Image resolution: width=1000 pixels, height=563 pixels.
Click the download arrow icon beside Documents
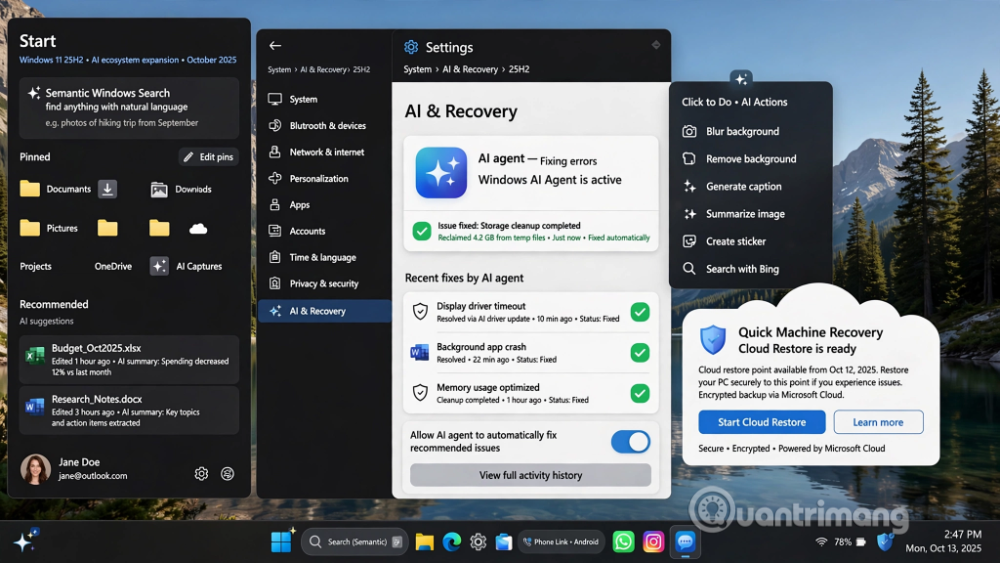pos(107,189)
